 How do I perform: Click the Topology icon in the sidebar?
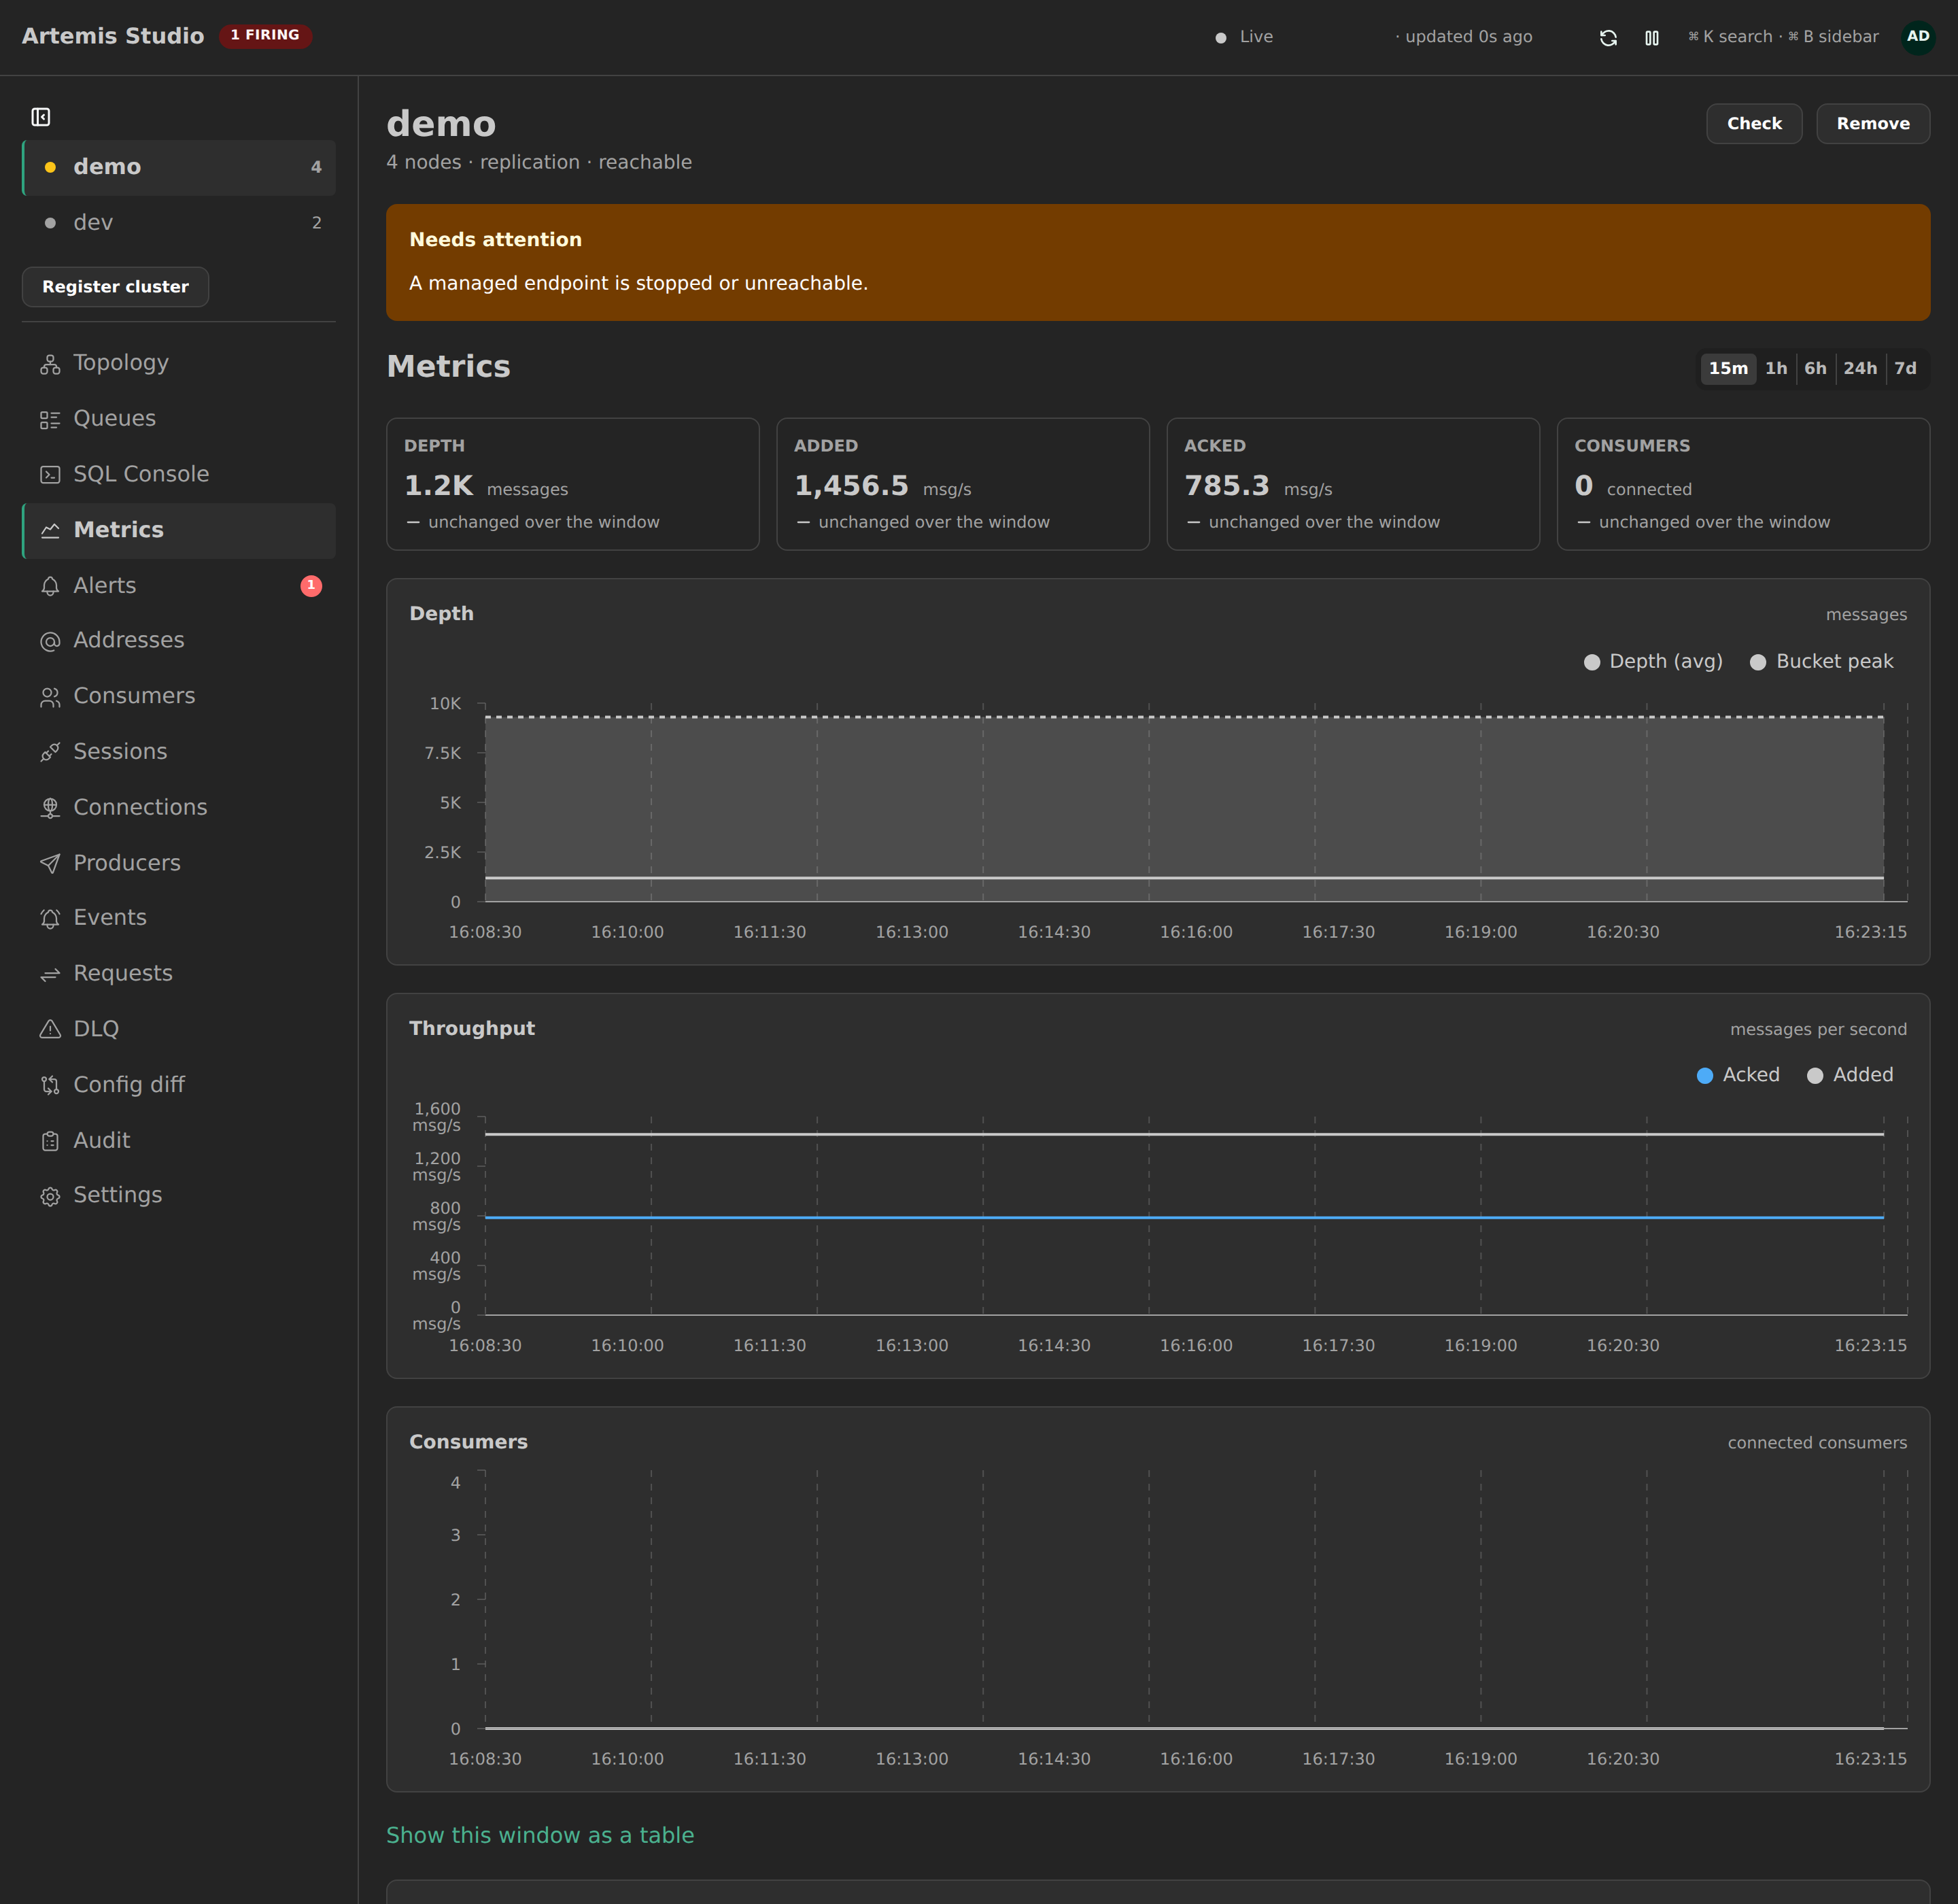pos(50,364)
